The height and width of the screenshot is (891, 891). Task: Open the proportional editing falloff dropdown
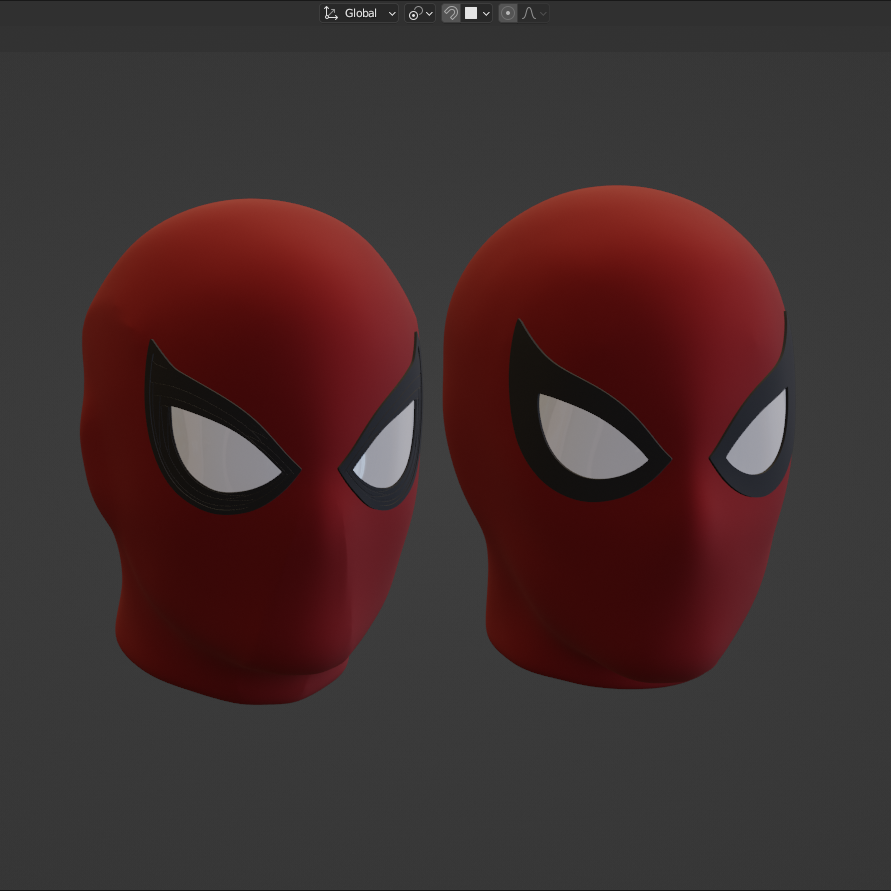click(x=534, y=13)
